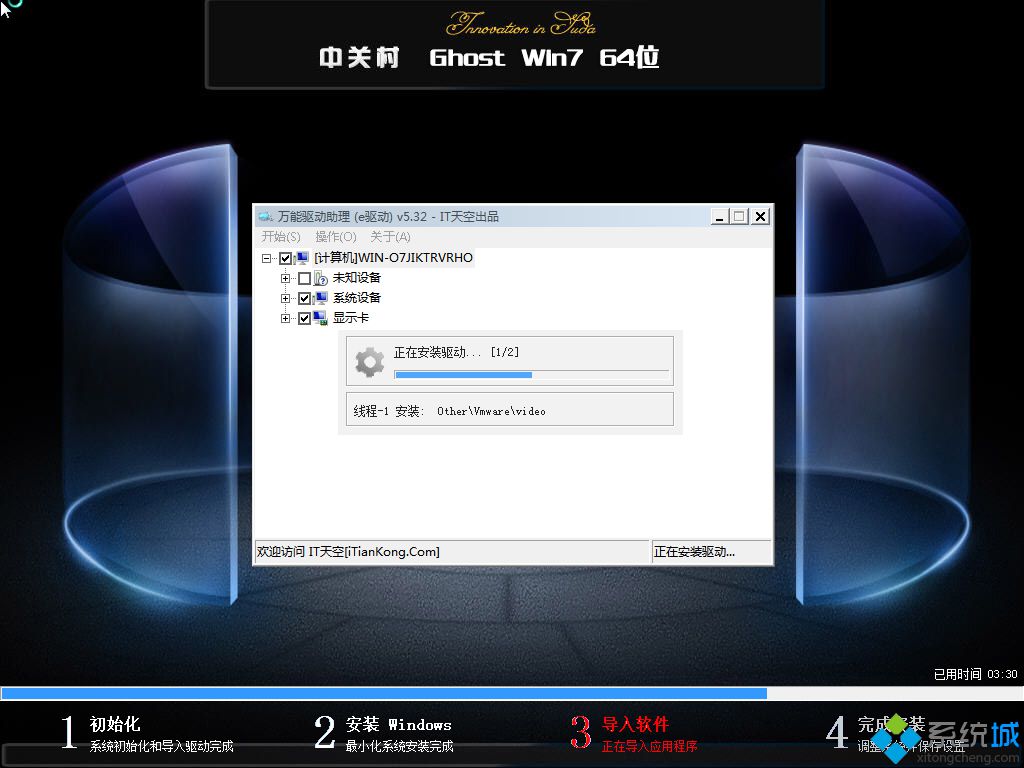Click the maximize button of driver assistant
This screenshot has height=768, width=1024.
tap(739, 217)
